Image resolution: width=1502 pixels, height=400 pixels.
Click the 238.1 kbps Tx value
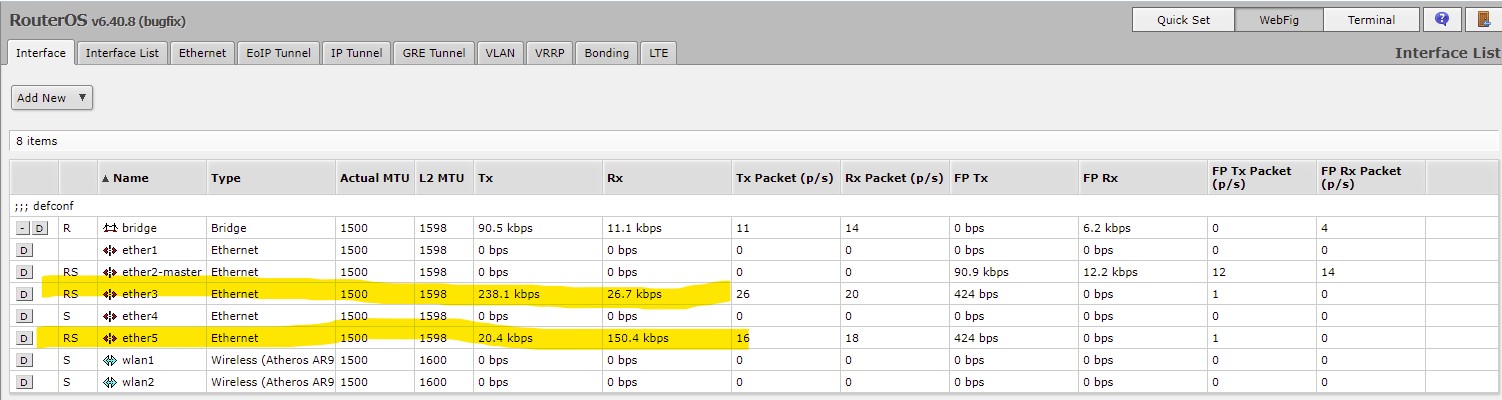[509, 294]
